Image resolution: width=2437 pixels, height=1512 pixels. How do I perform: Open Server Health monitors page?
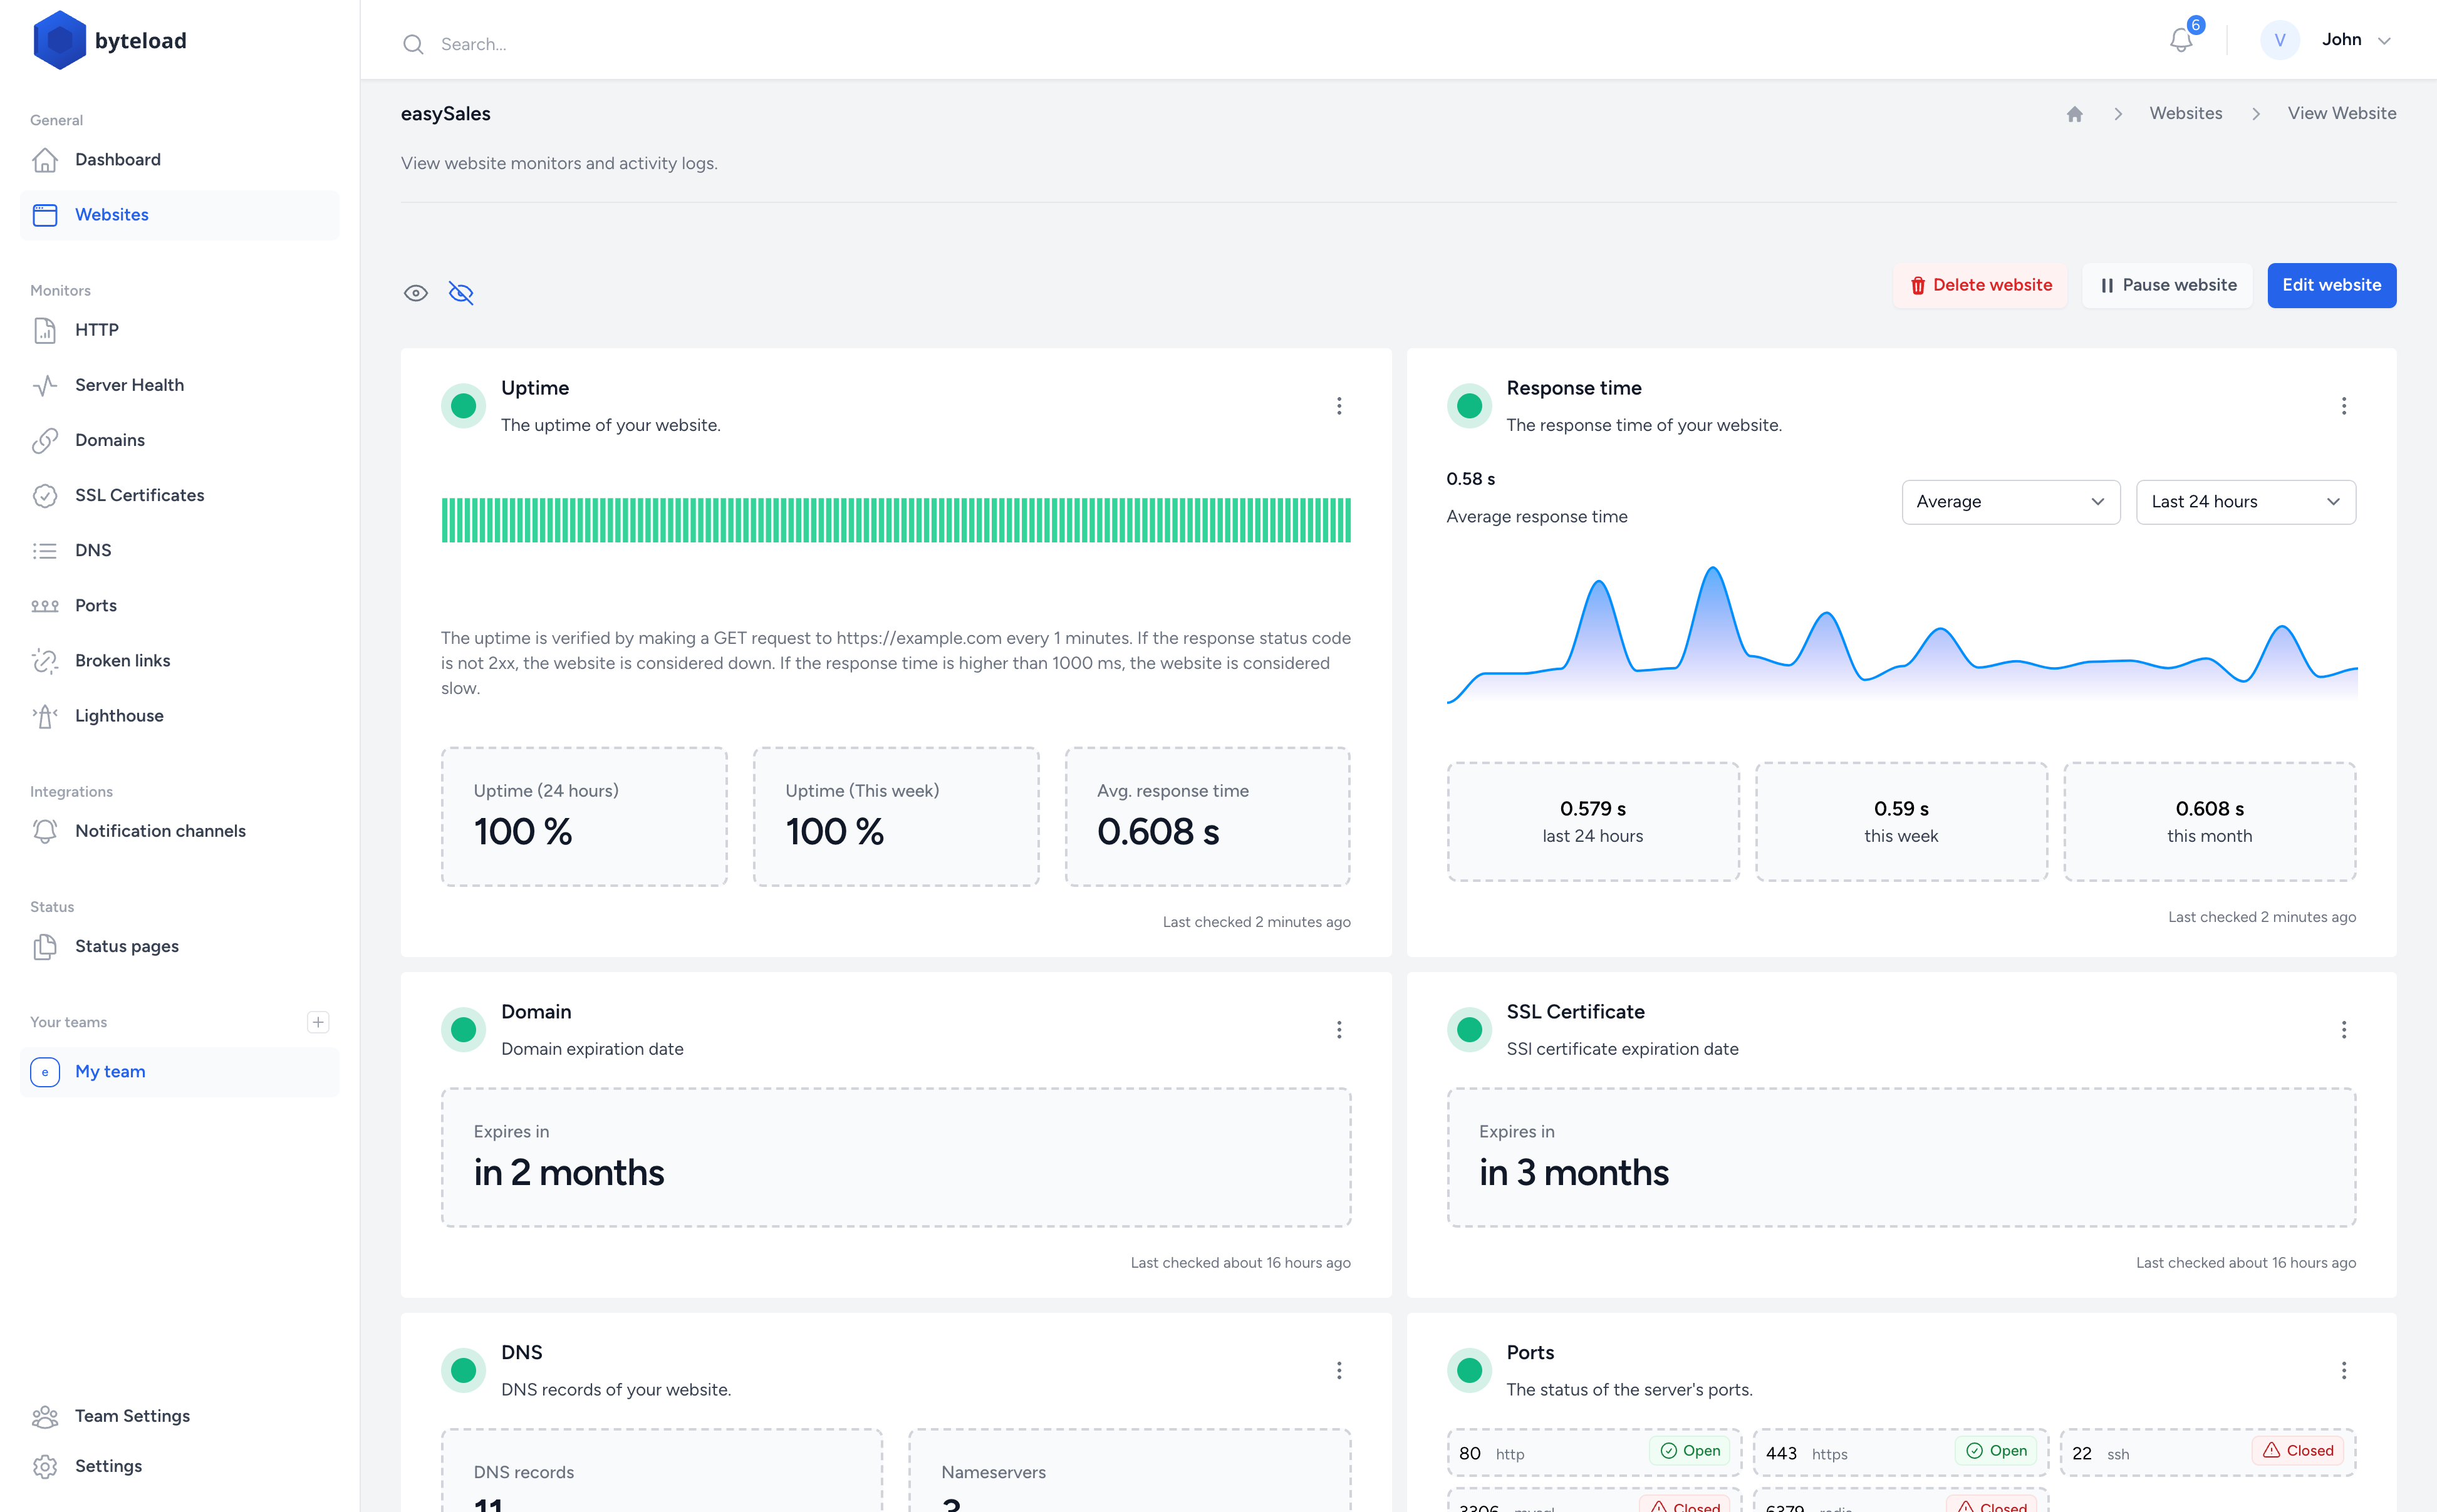(180, 385)
